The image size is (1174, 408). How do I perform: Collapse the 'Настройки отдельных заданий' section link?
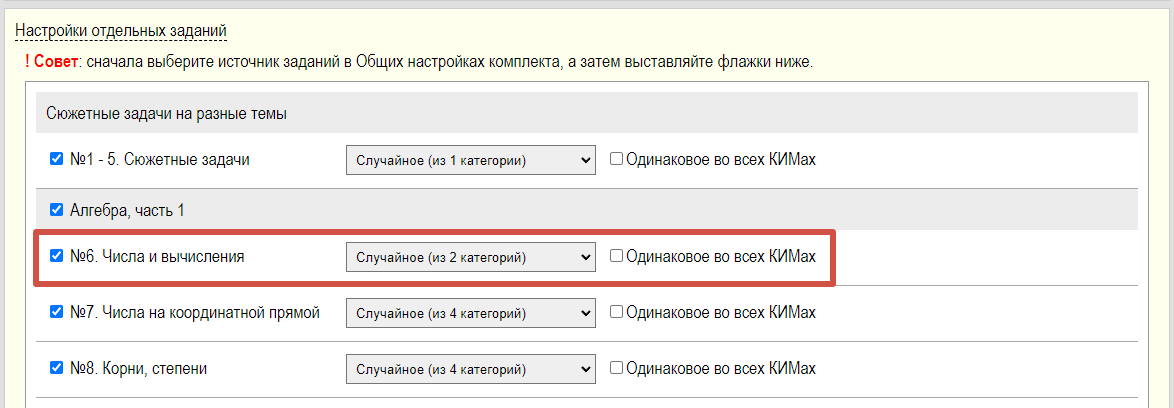point(121,31)
